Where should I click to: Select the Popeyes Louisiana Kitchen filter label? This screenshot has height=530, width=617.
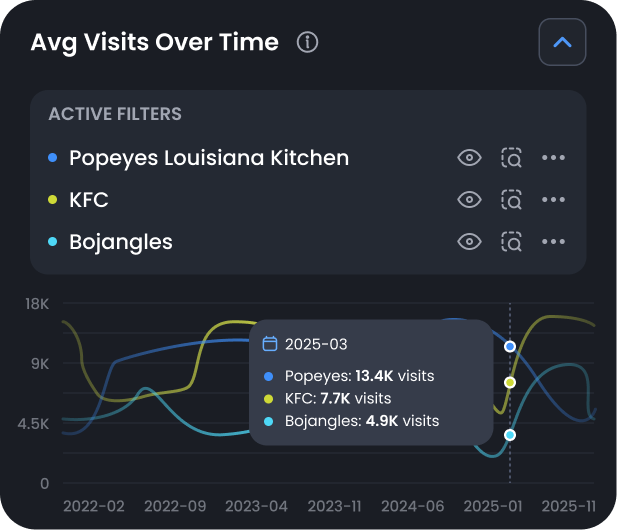(209, 158)
